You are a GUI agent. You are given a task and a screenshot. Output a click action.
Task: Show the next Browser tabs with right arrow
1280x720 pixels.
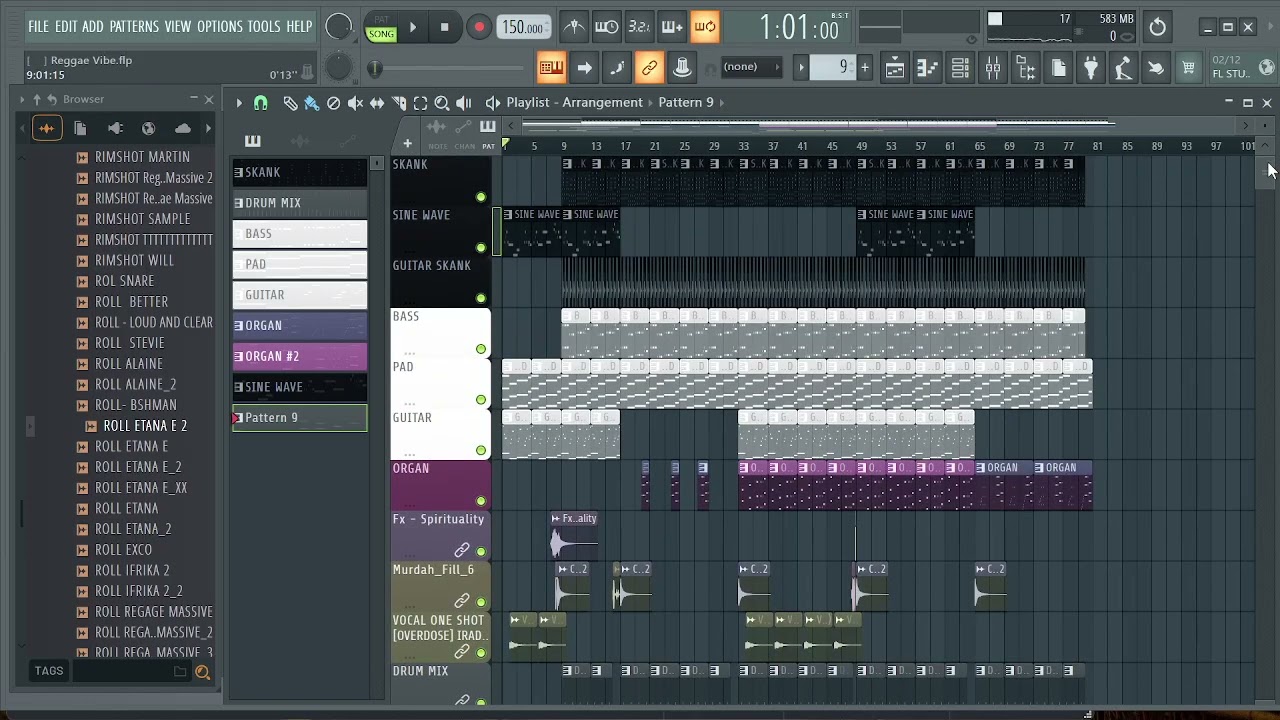click(x=208, y=128)
